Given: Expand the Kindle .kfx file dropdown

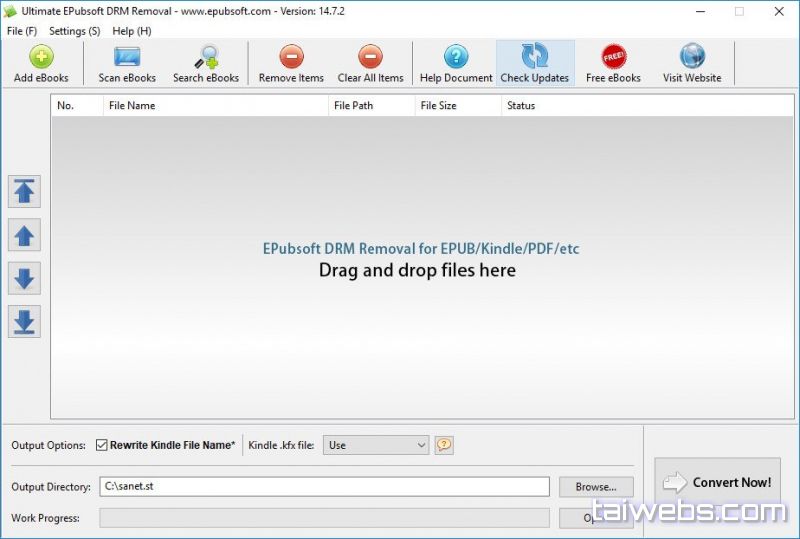Looking at the screenshot, I should [420, 445].
